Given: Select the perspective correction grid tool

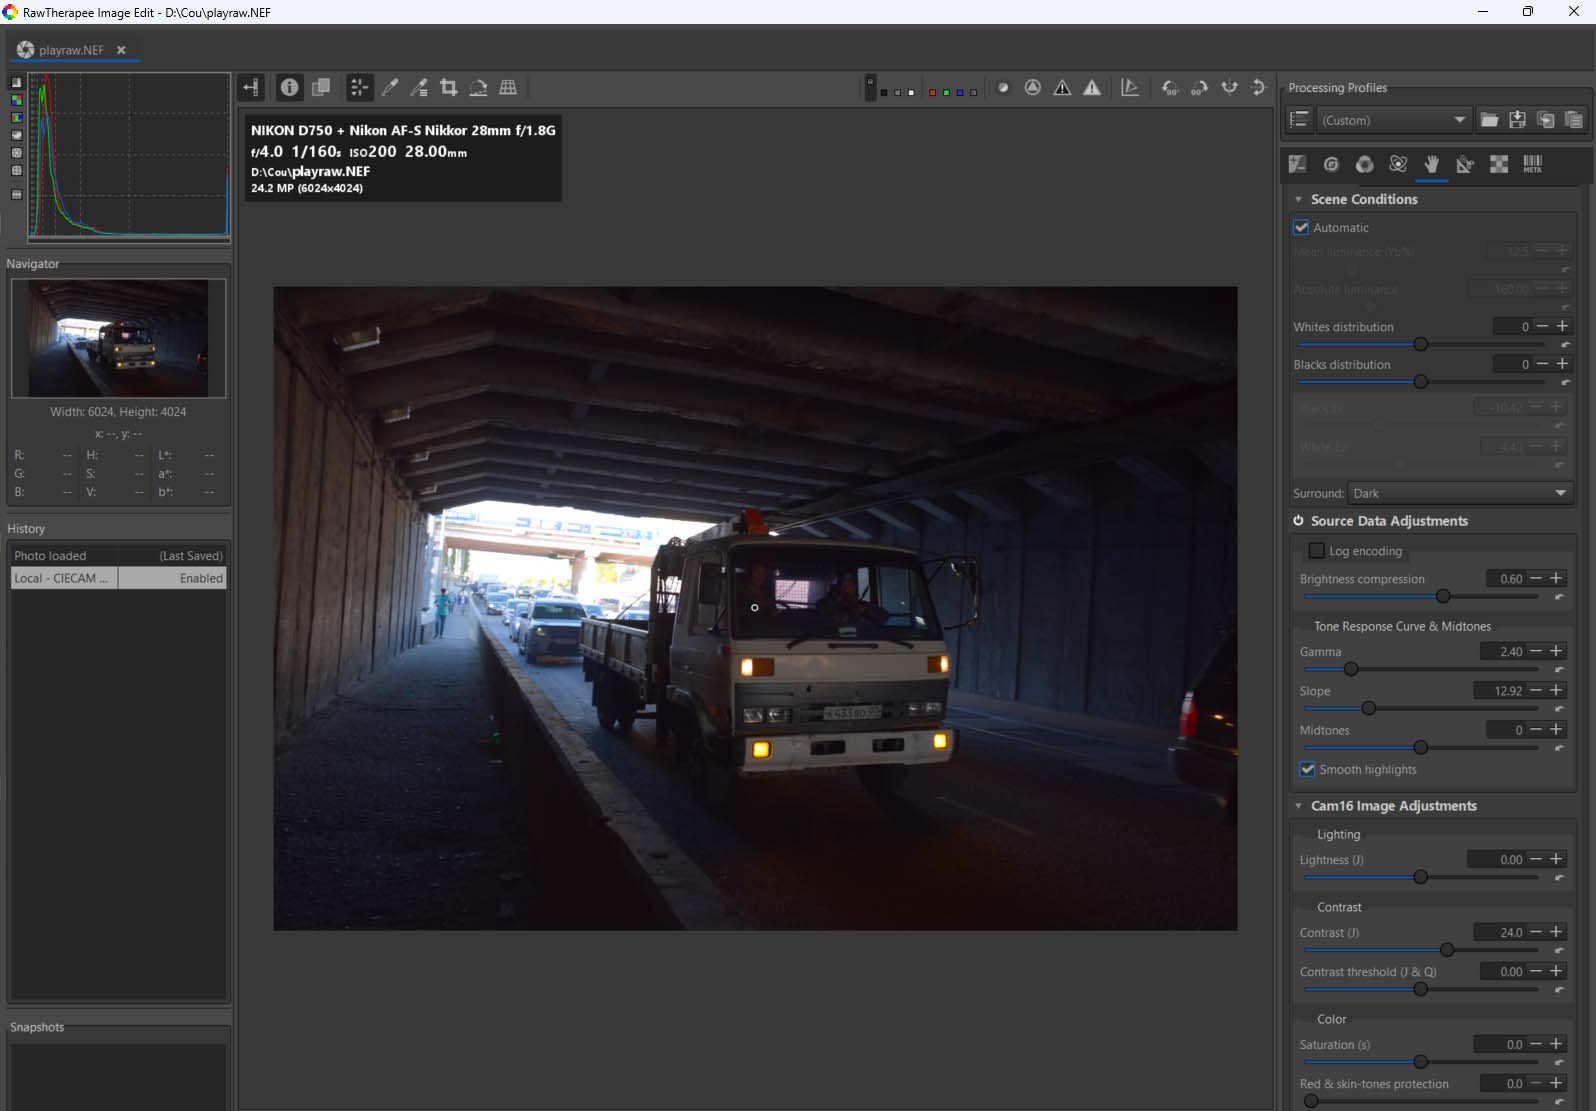Looking at the screenshot, I should [508, 88].
